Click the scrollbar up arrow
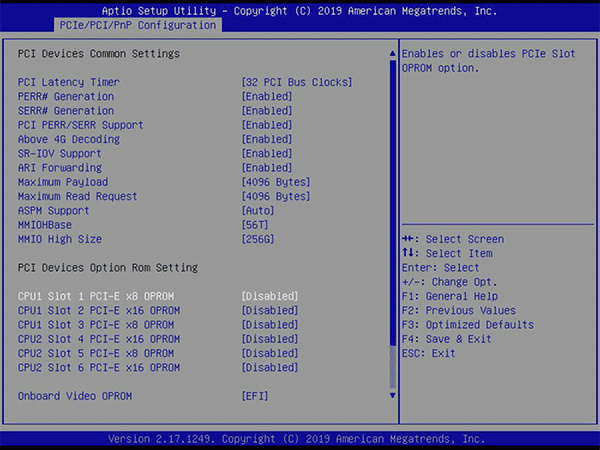Image resolution: width=600 pixels, height=450 pixels. (x=392, y=50)
